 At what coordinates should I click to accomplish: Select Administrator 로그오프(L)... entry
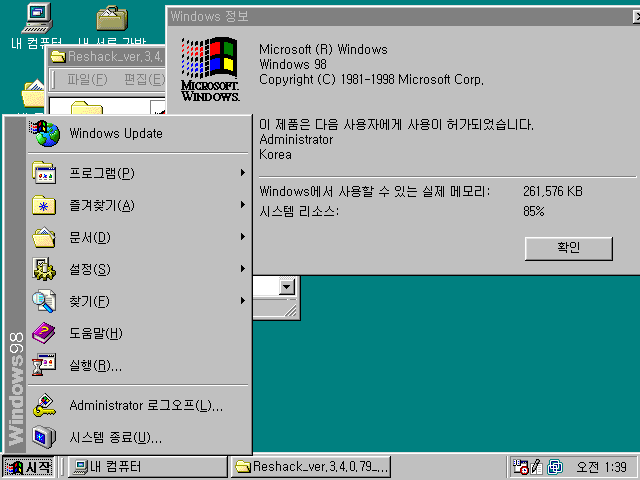point(139,405)
